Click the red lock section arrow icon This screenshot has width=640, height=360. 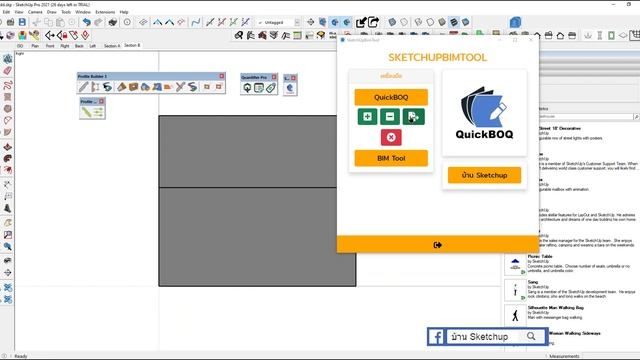[x=62, y=36]
